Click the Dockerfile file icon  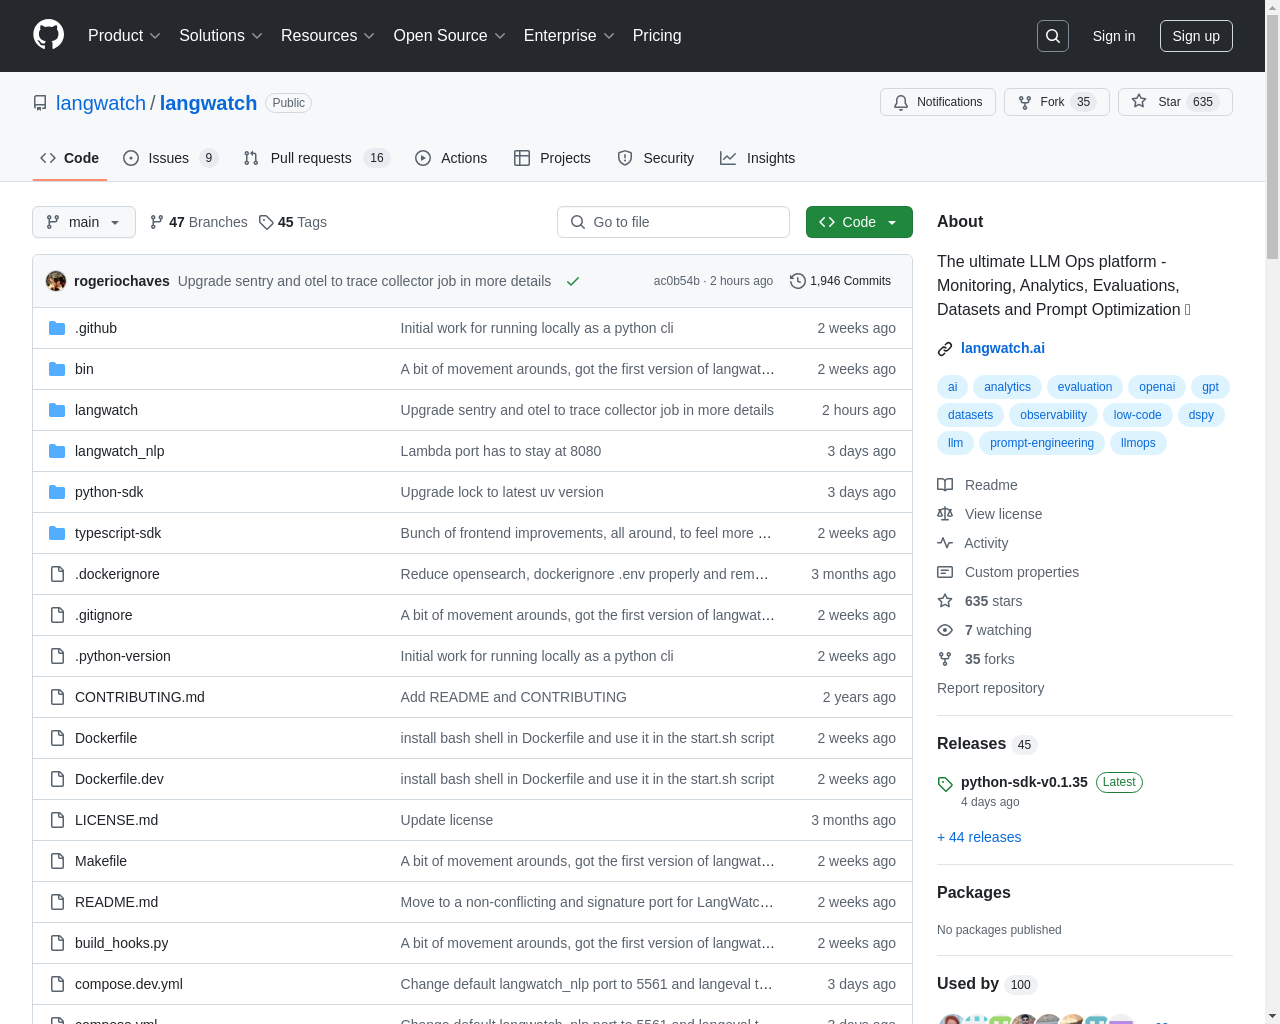coord(57,738)
